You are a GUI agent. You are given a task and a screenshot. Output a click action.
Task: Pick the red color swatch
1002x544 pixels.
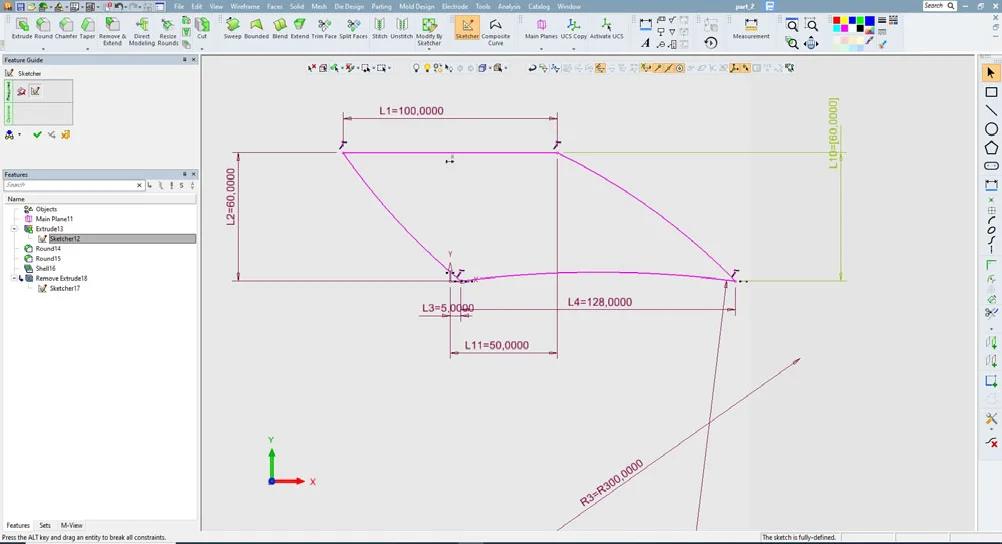tap(836, 20)
